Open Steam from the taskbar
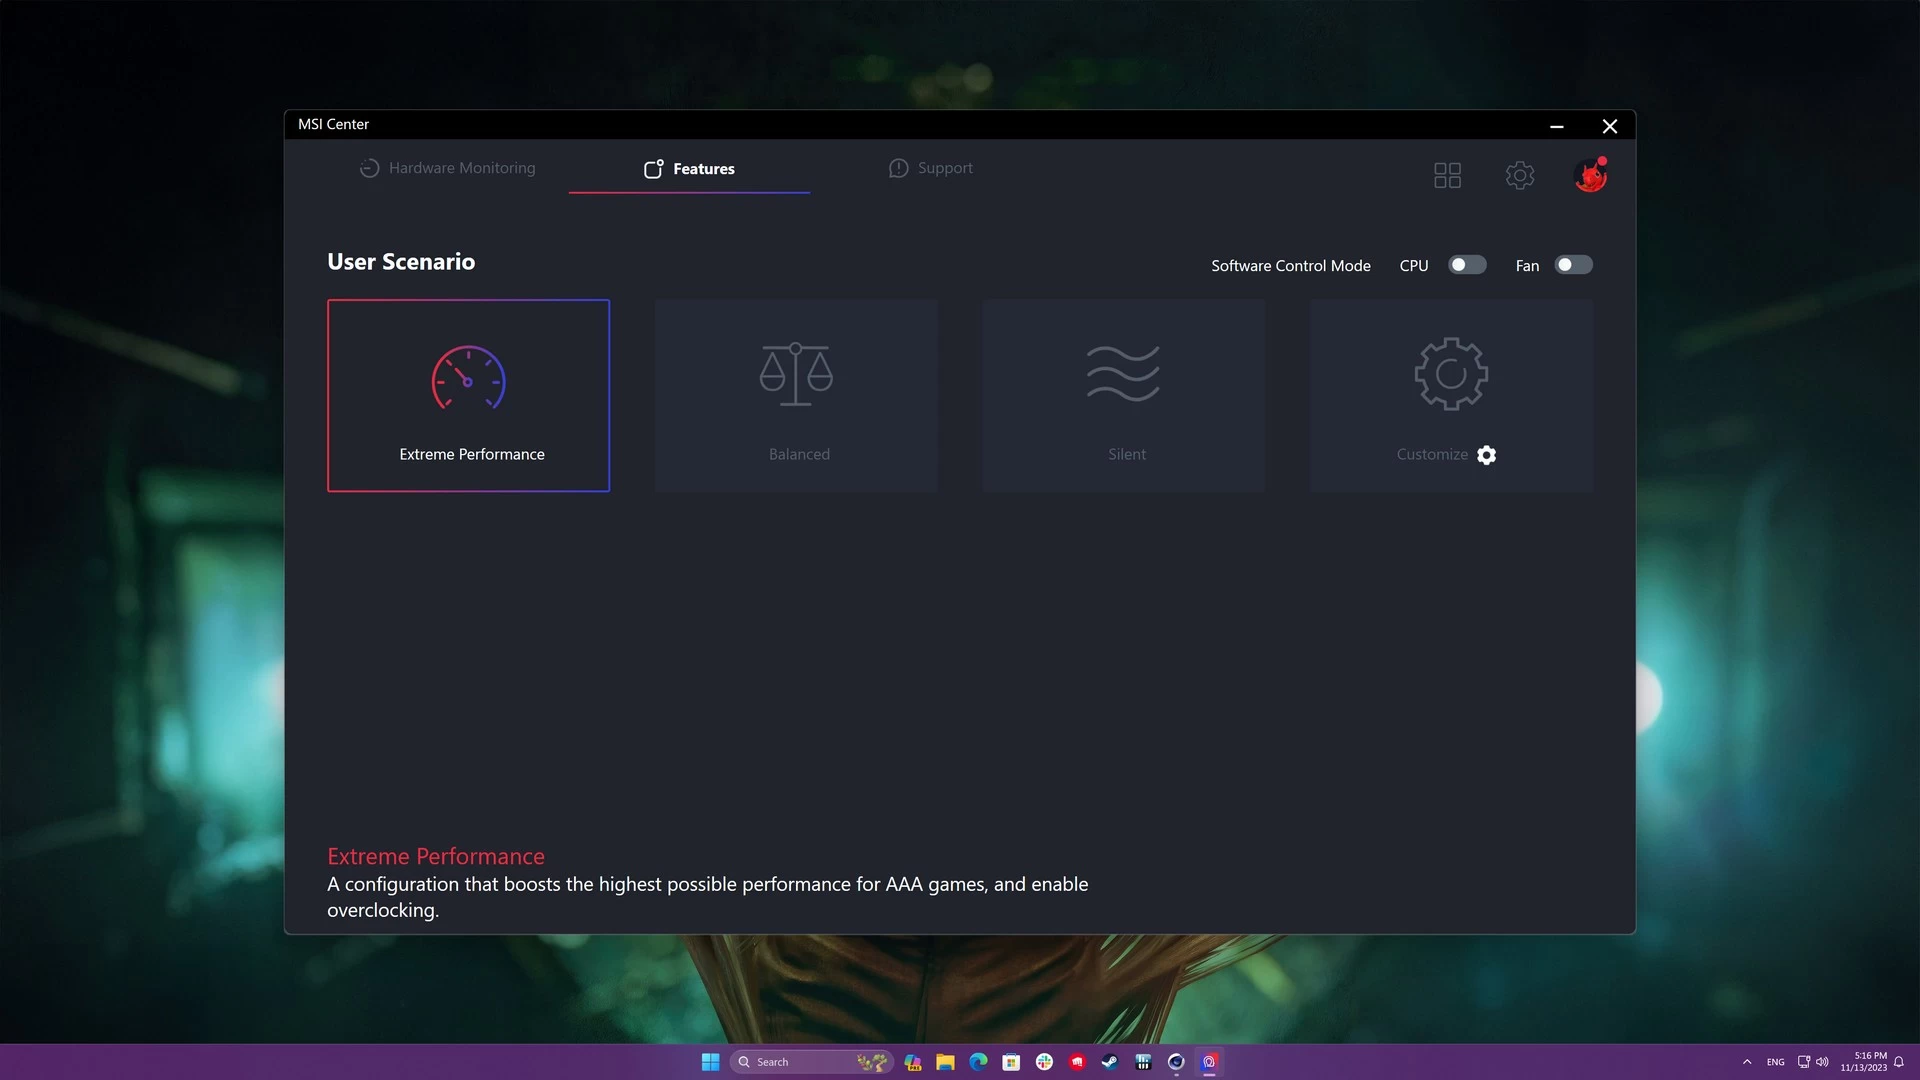 1110,1062
